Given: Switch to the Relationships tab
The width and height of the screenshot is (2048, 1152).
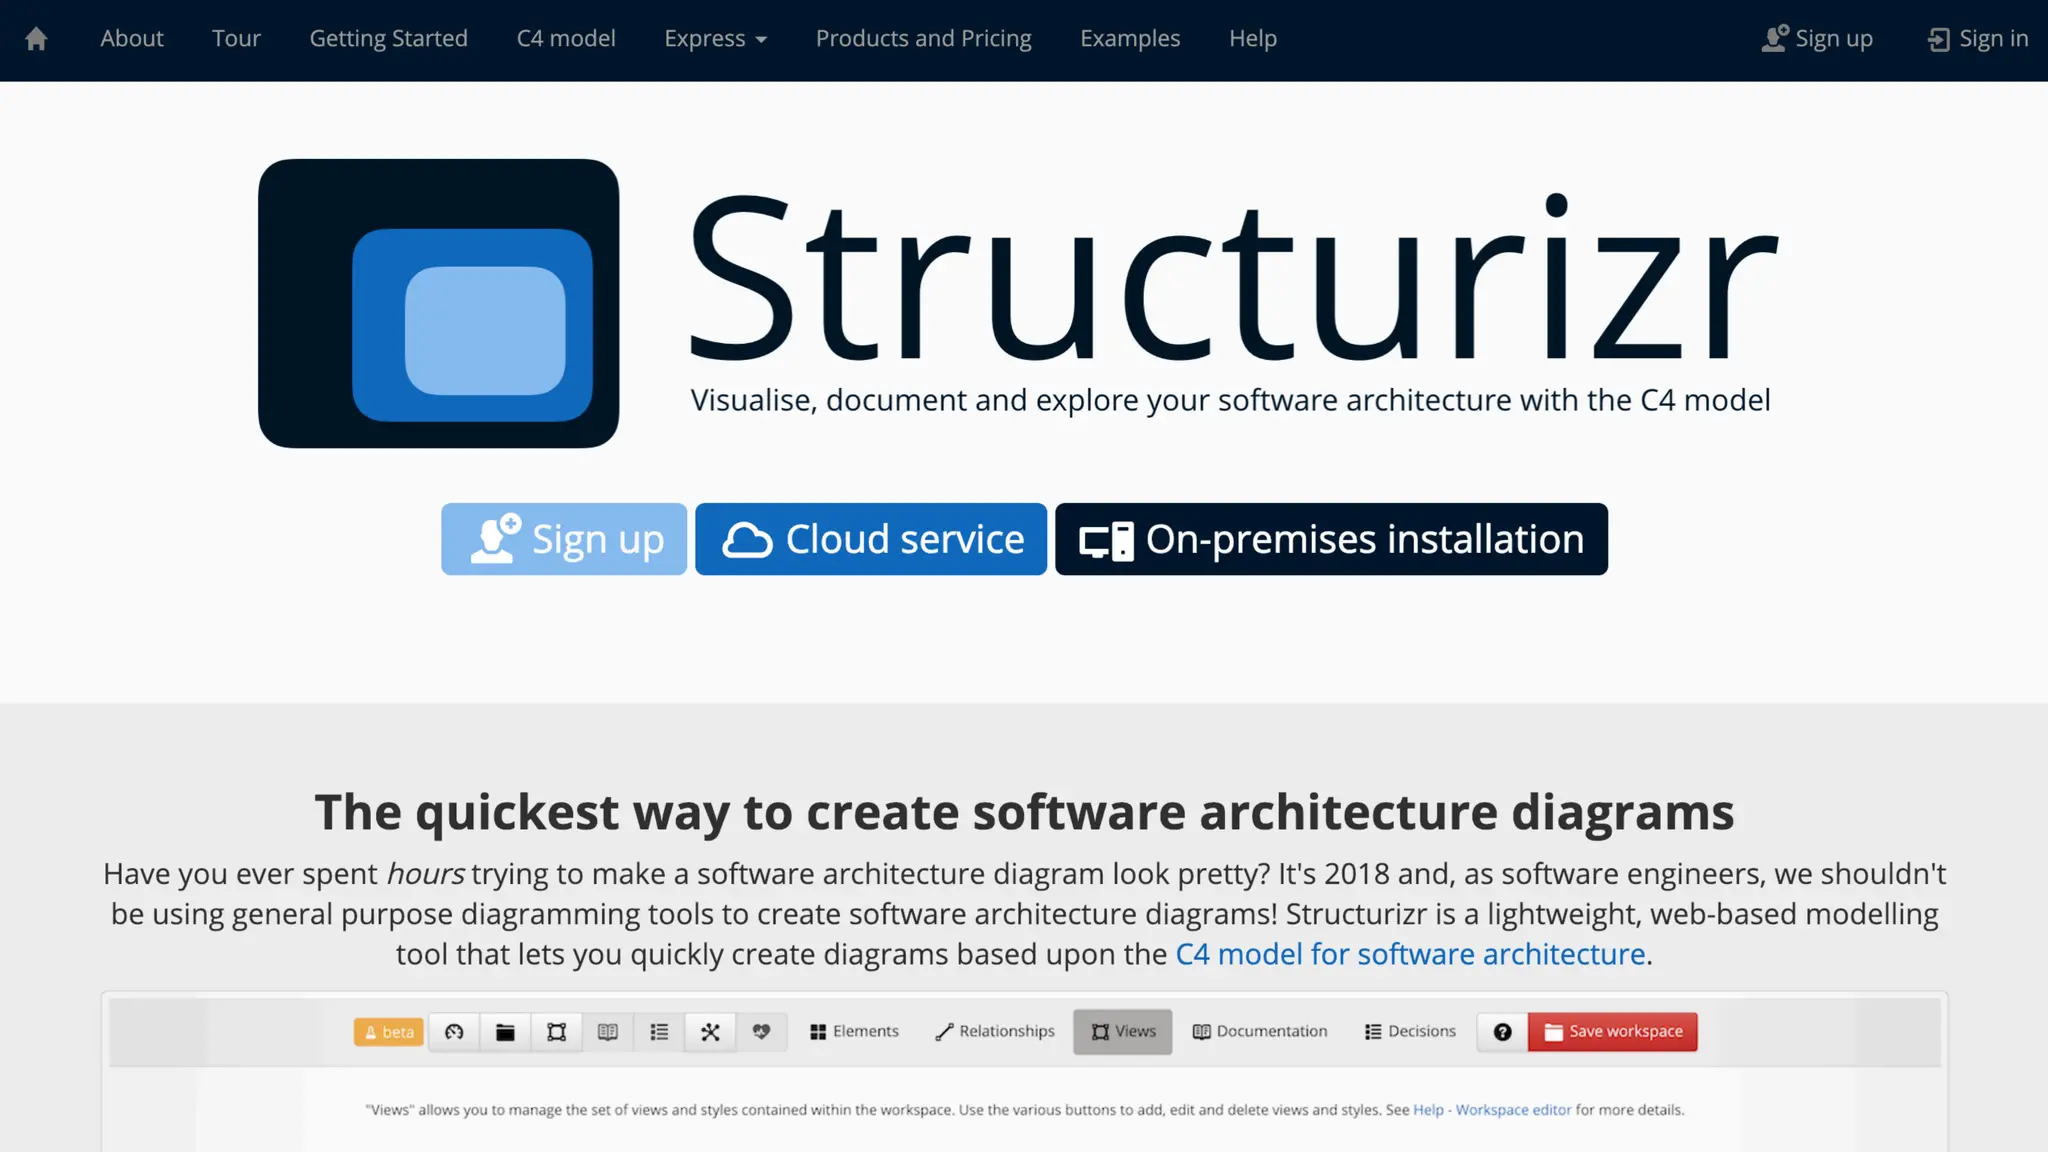Looking at the screenshot, I should 995,1032.
